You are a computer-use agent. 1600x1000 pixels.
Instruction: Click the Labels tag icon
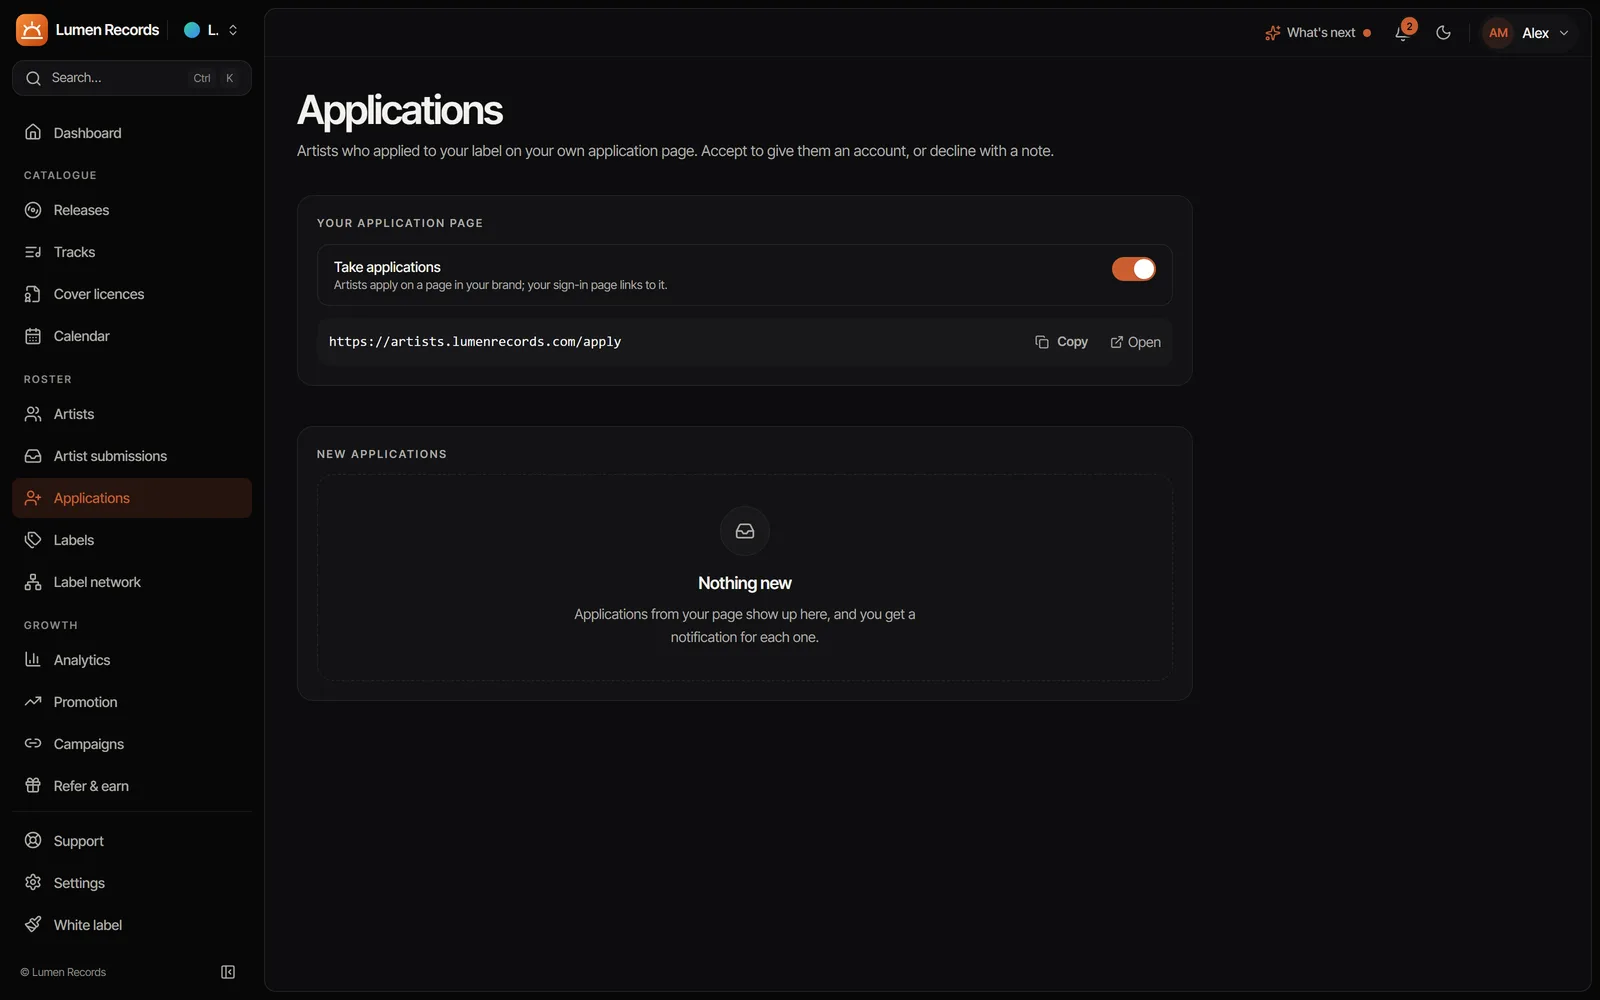[x=33, y=540]
